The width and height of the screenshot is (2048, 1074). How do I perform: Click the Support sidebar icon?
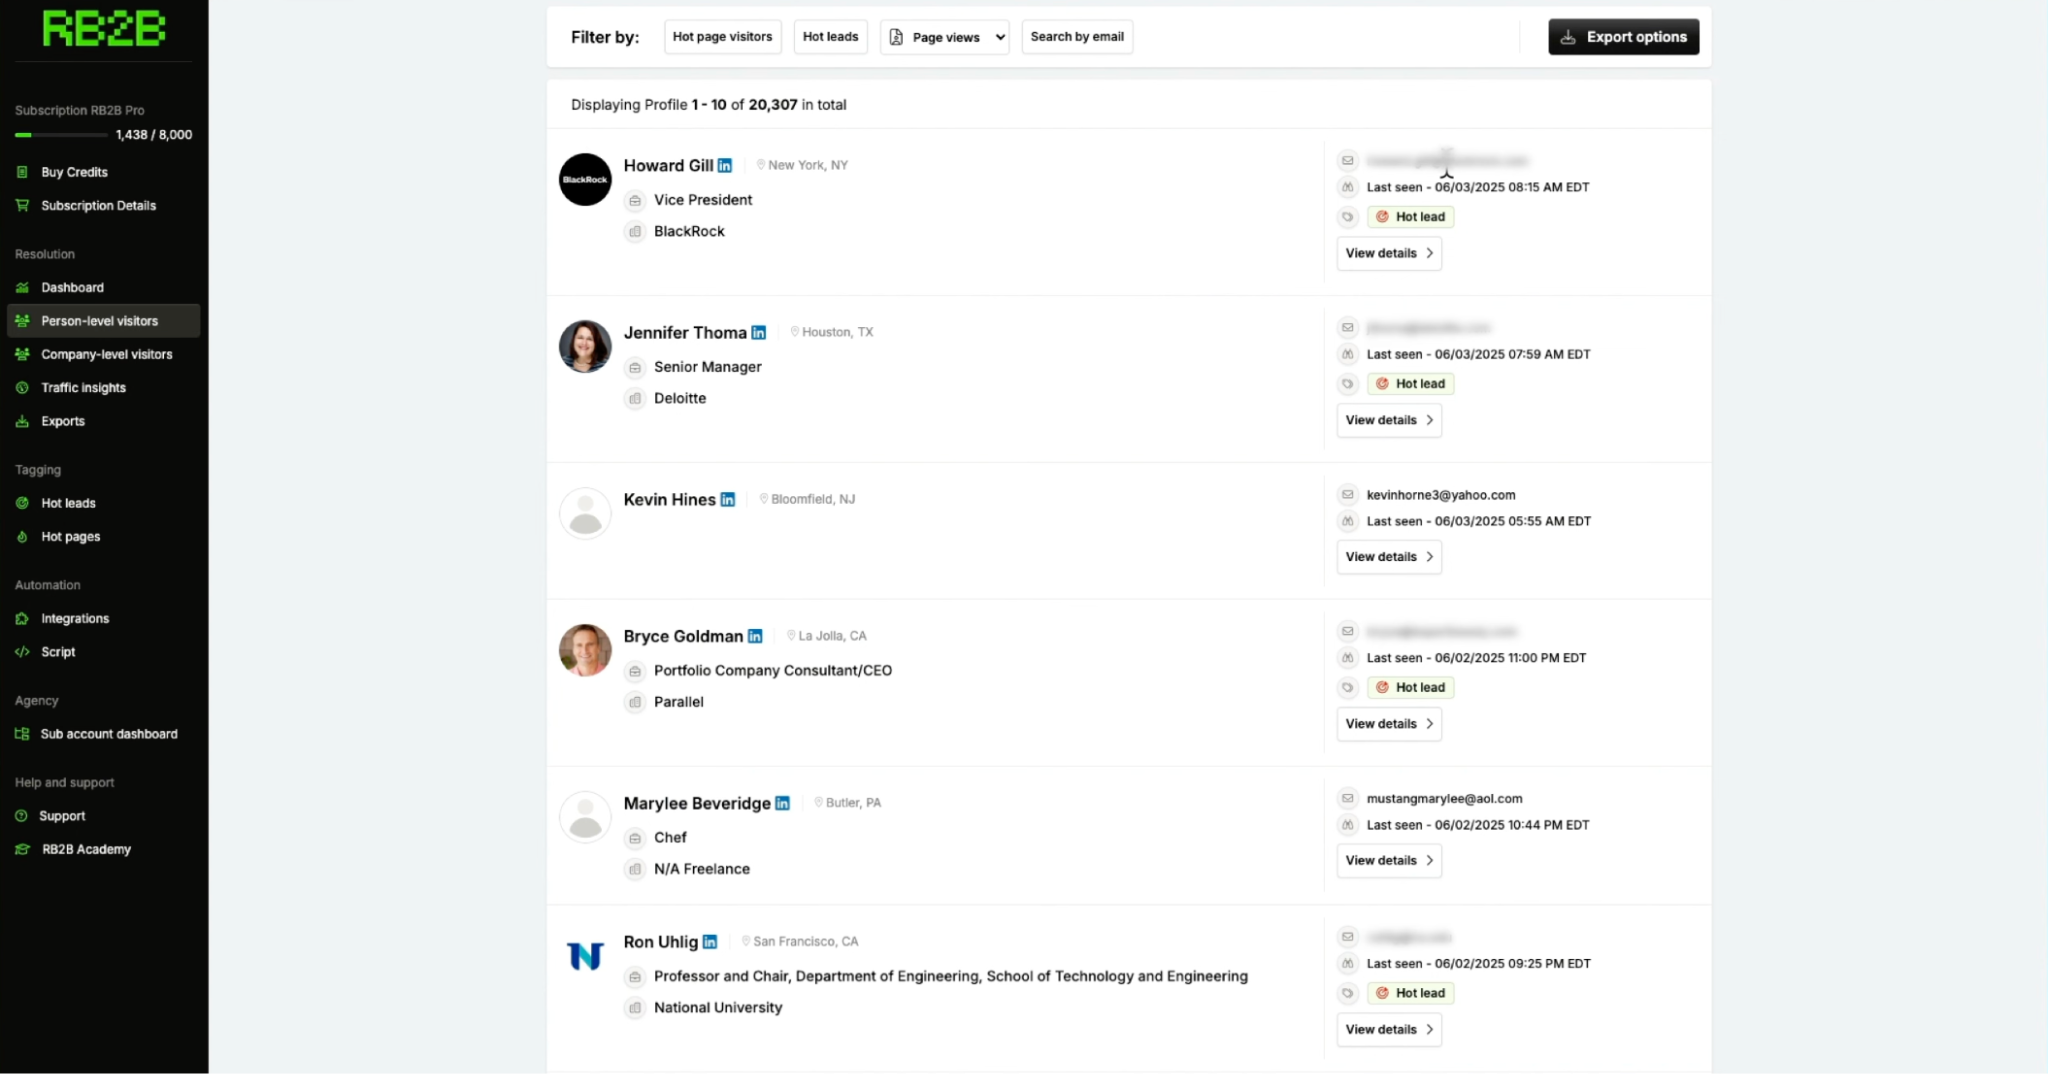point(22,816)
